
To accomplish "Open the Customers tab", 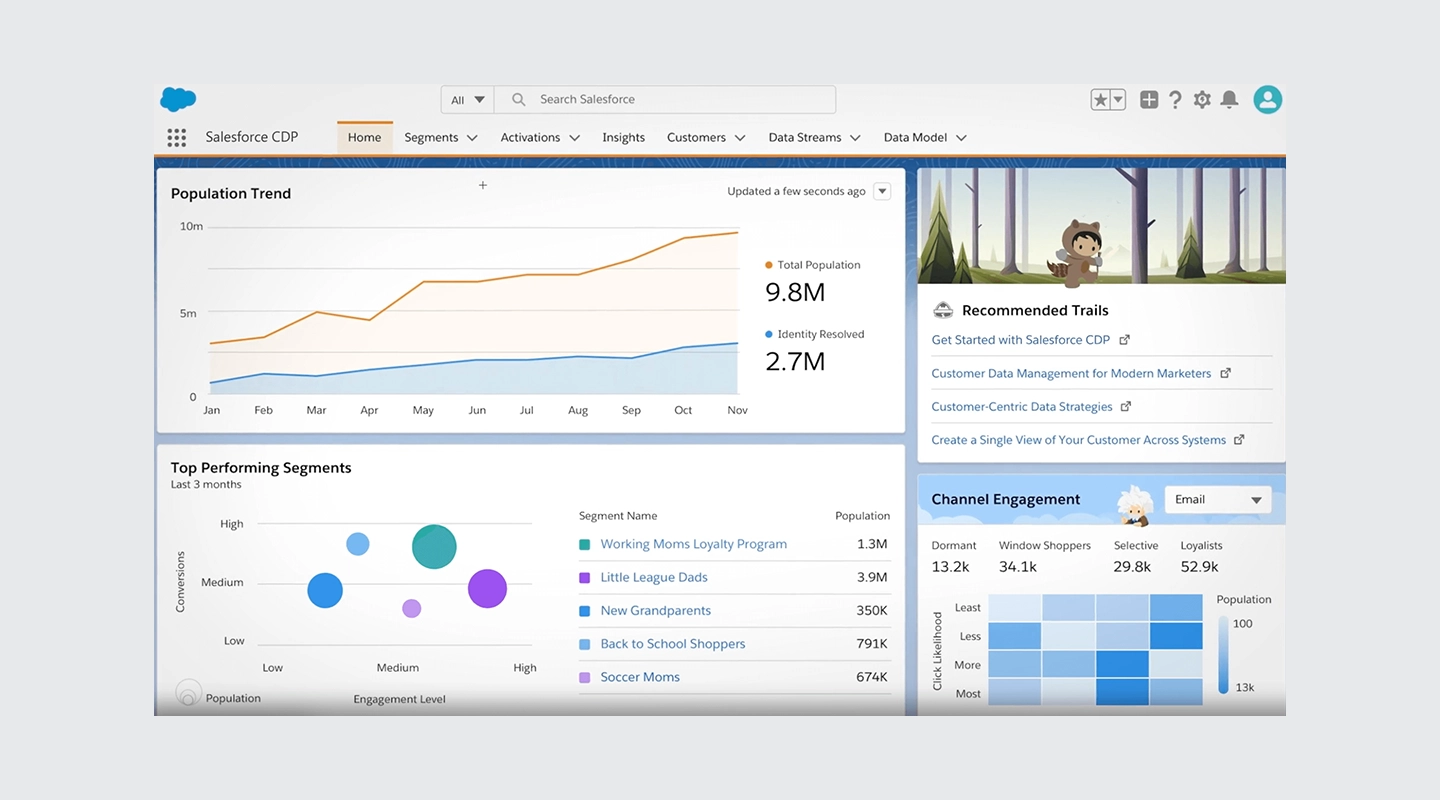I will tap(696, 138).
